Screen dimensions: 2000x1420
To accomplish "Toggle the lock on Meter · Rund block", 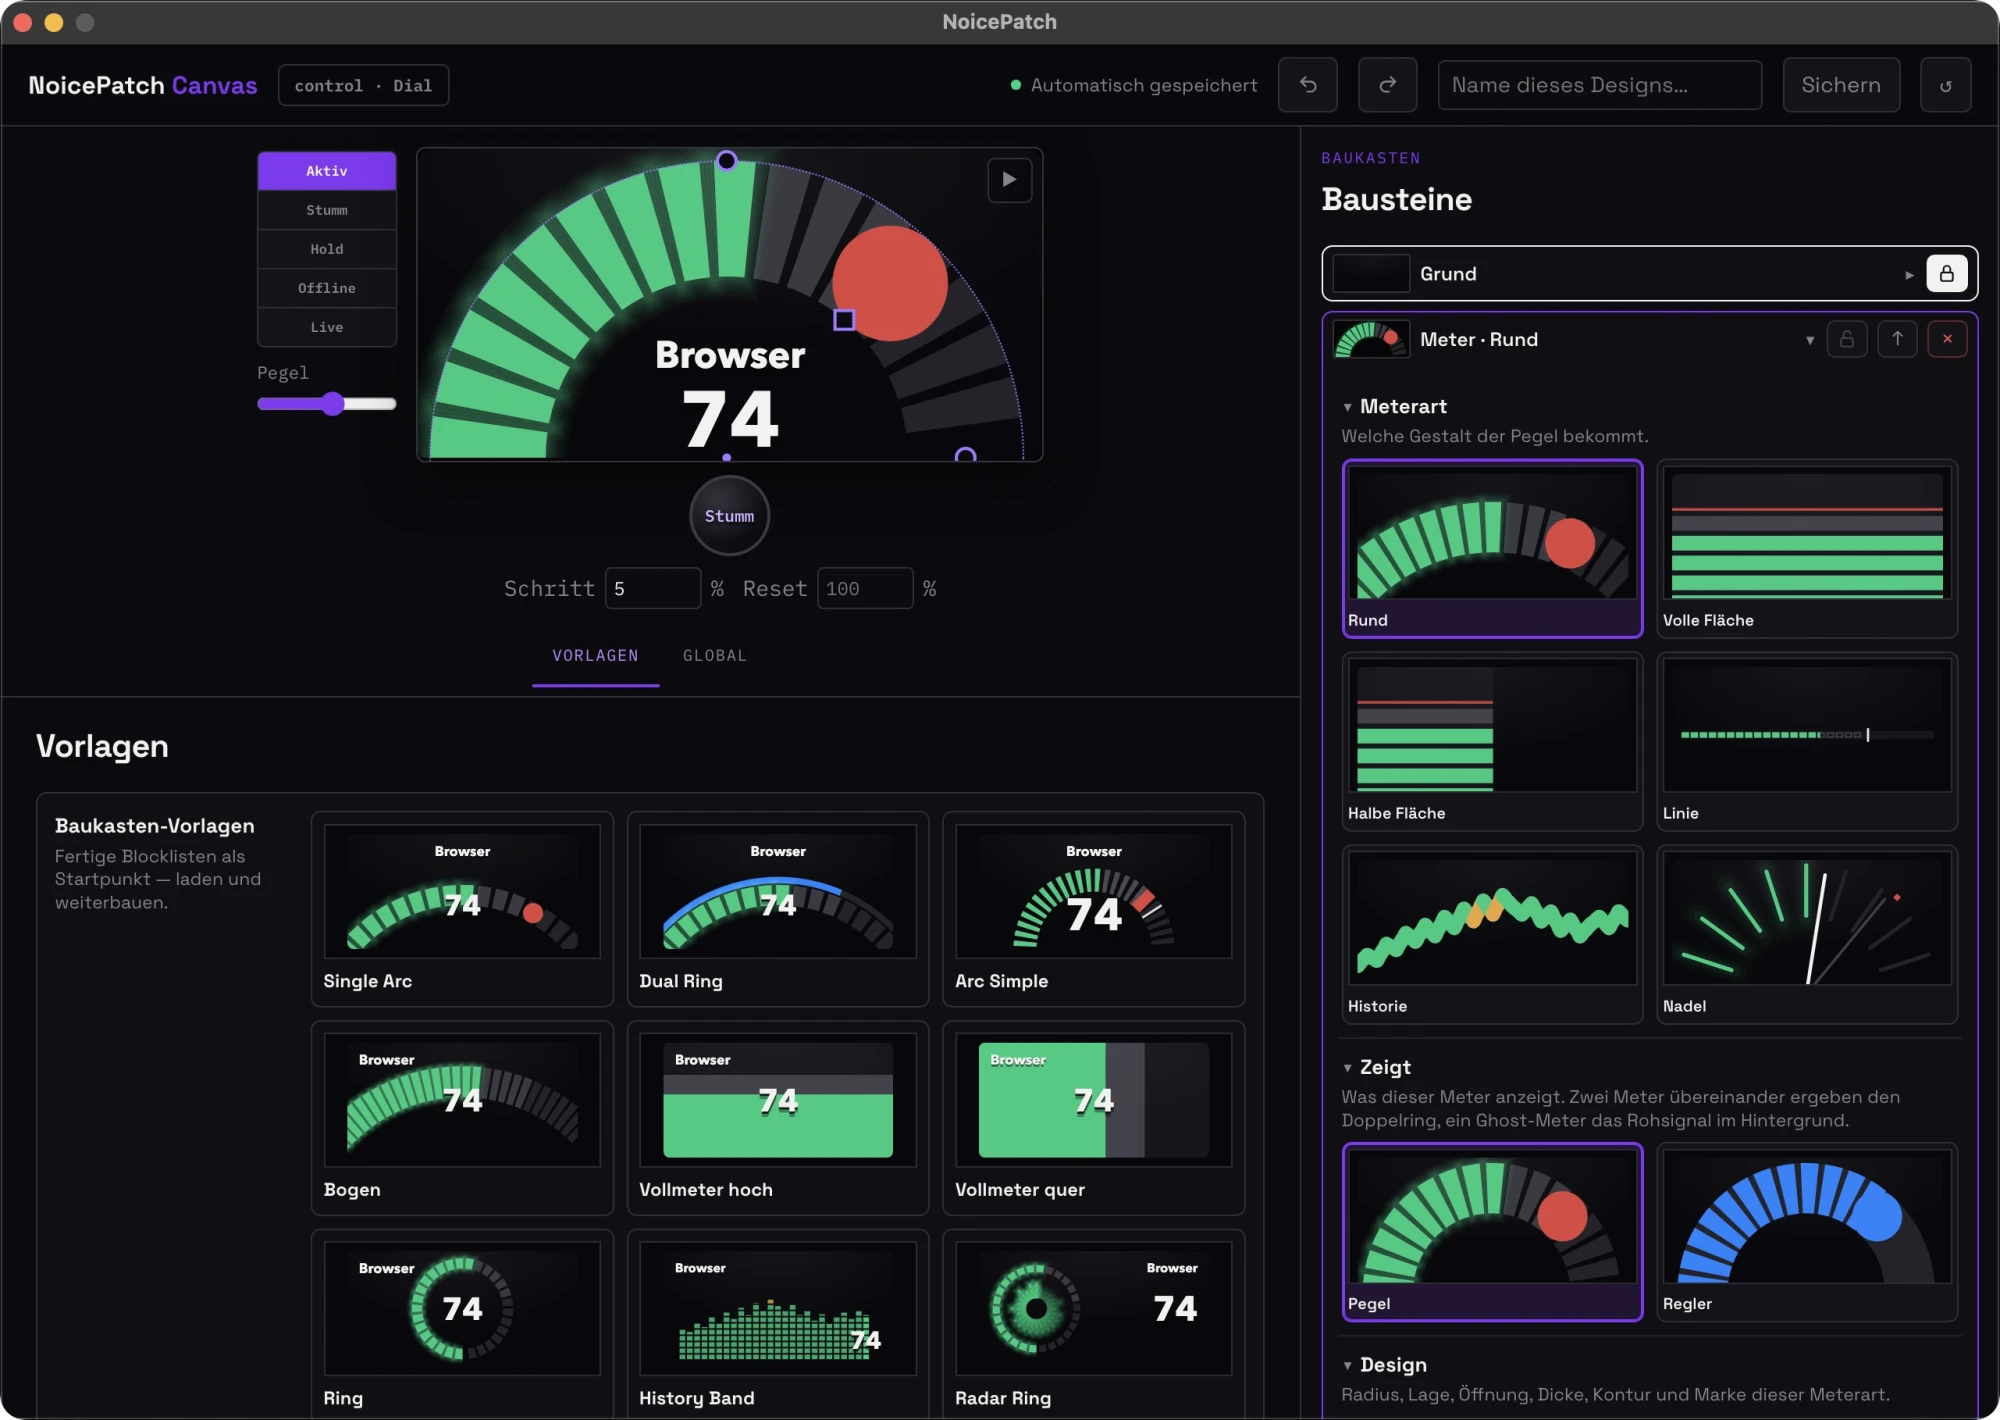I will 1846,339.
